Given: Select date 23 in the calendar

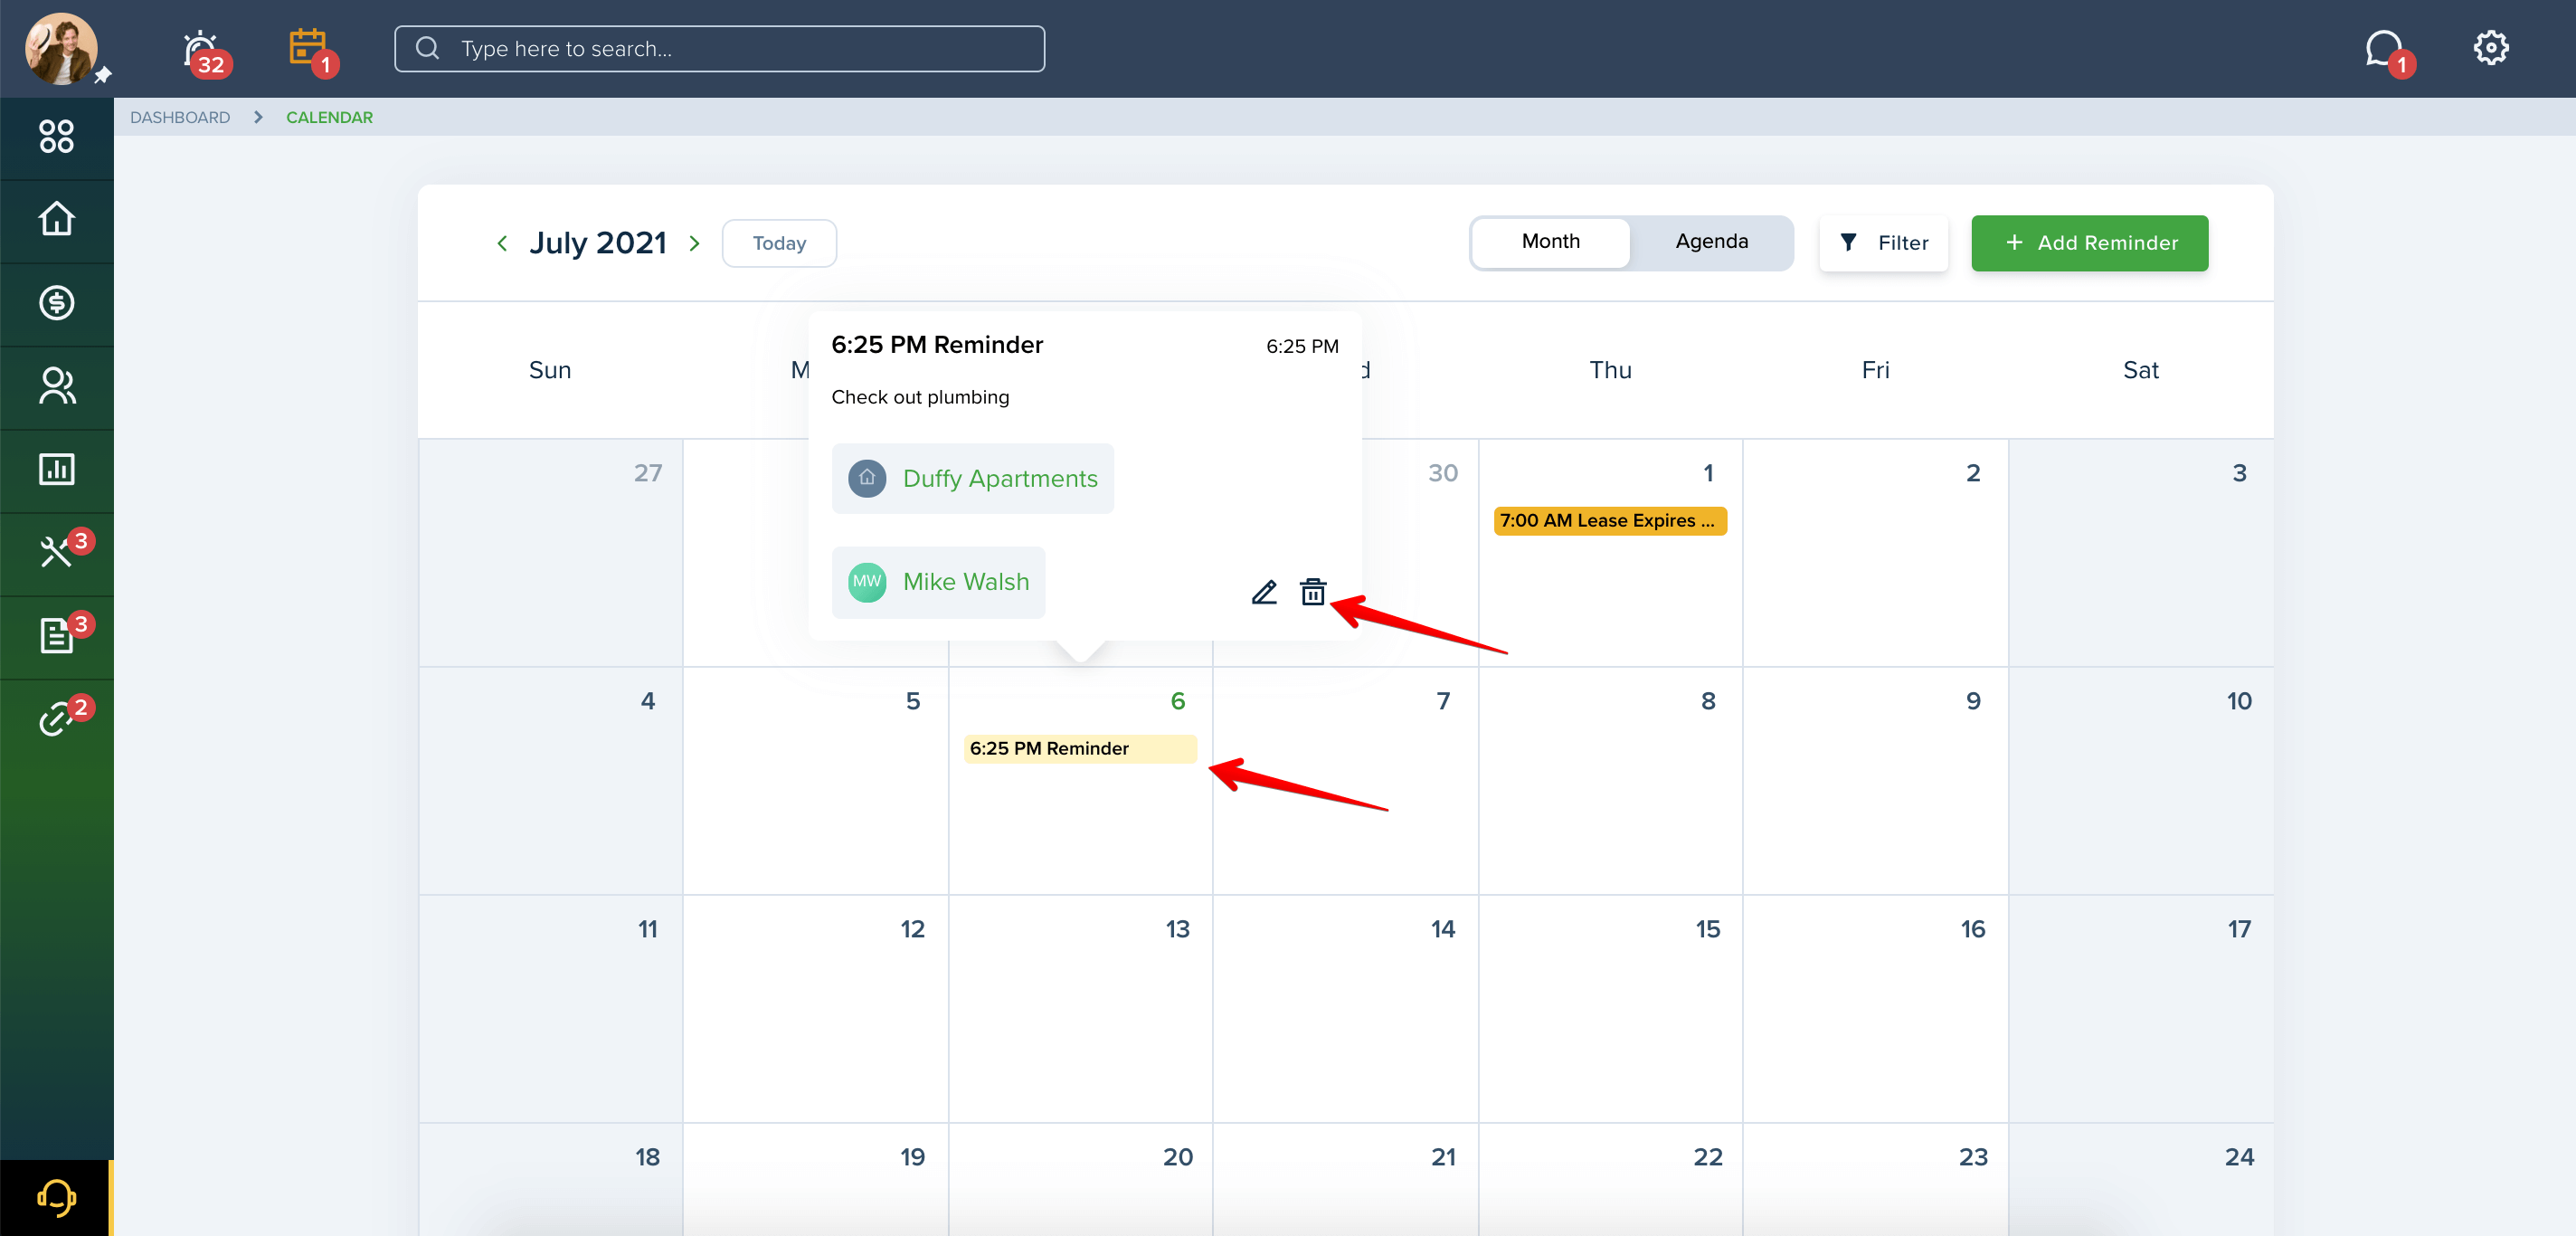Looking at the screenshot, I should point(1973,1156).
